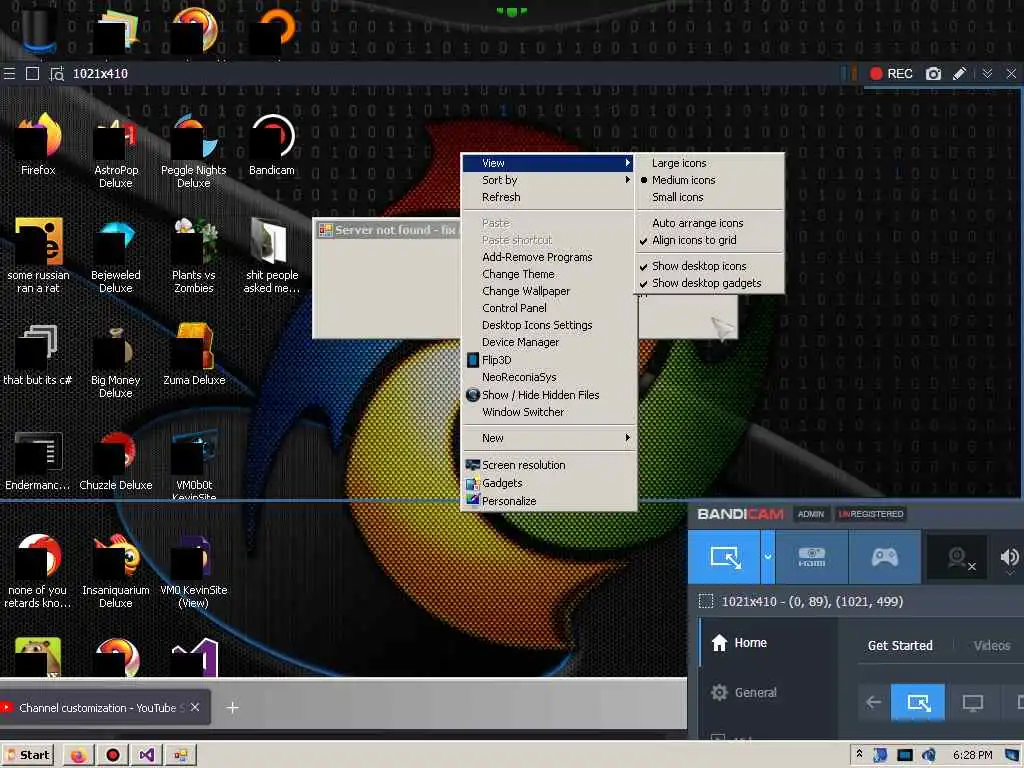Screen dimensions: 1024x768
Task: Toggle Show desktop icons
Action: tap(710, 266)
